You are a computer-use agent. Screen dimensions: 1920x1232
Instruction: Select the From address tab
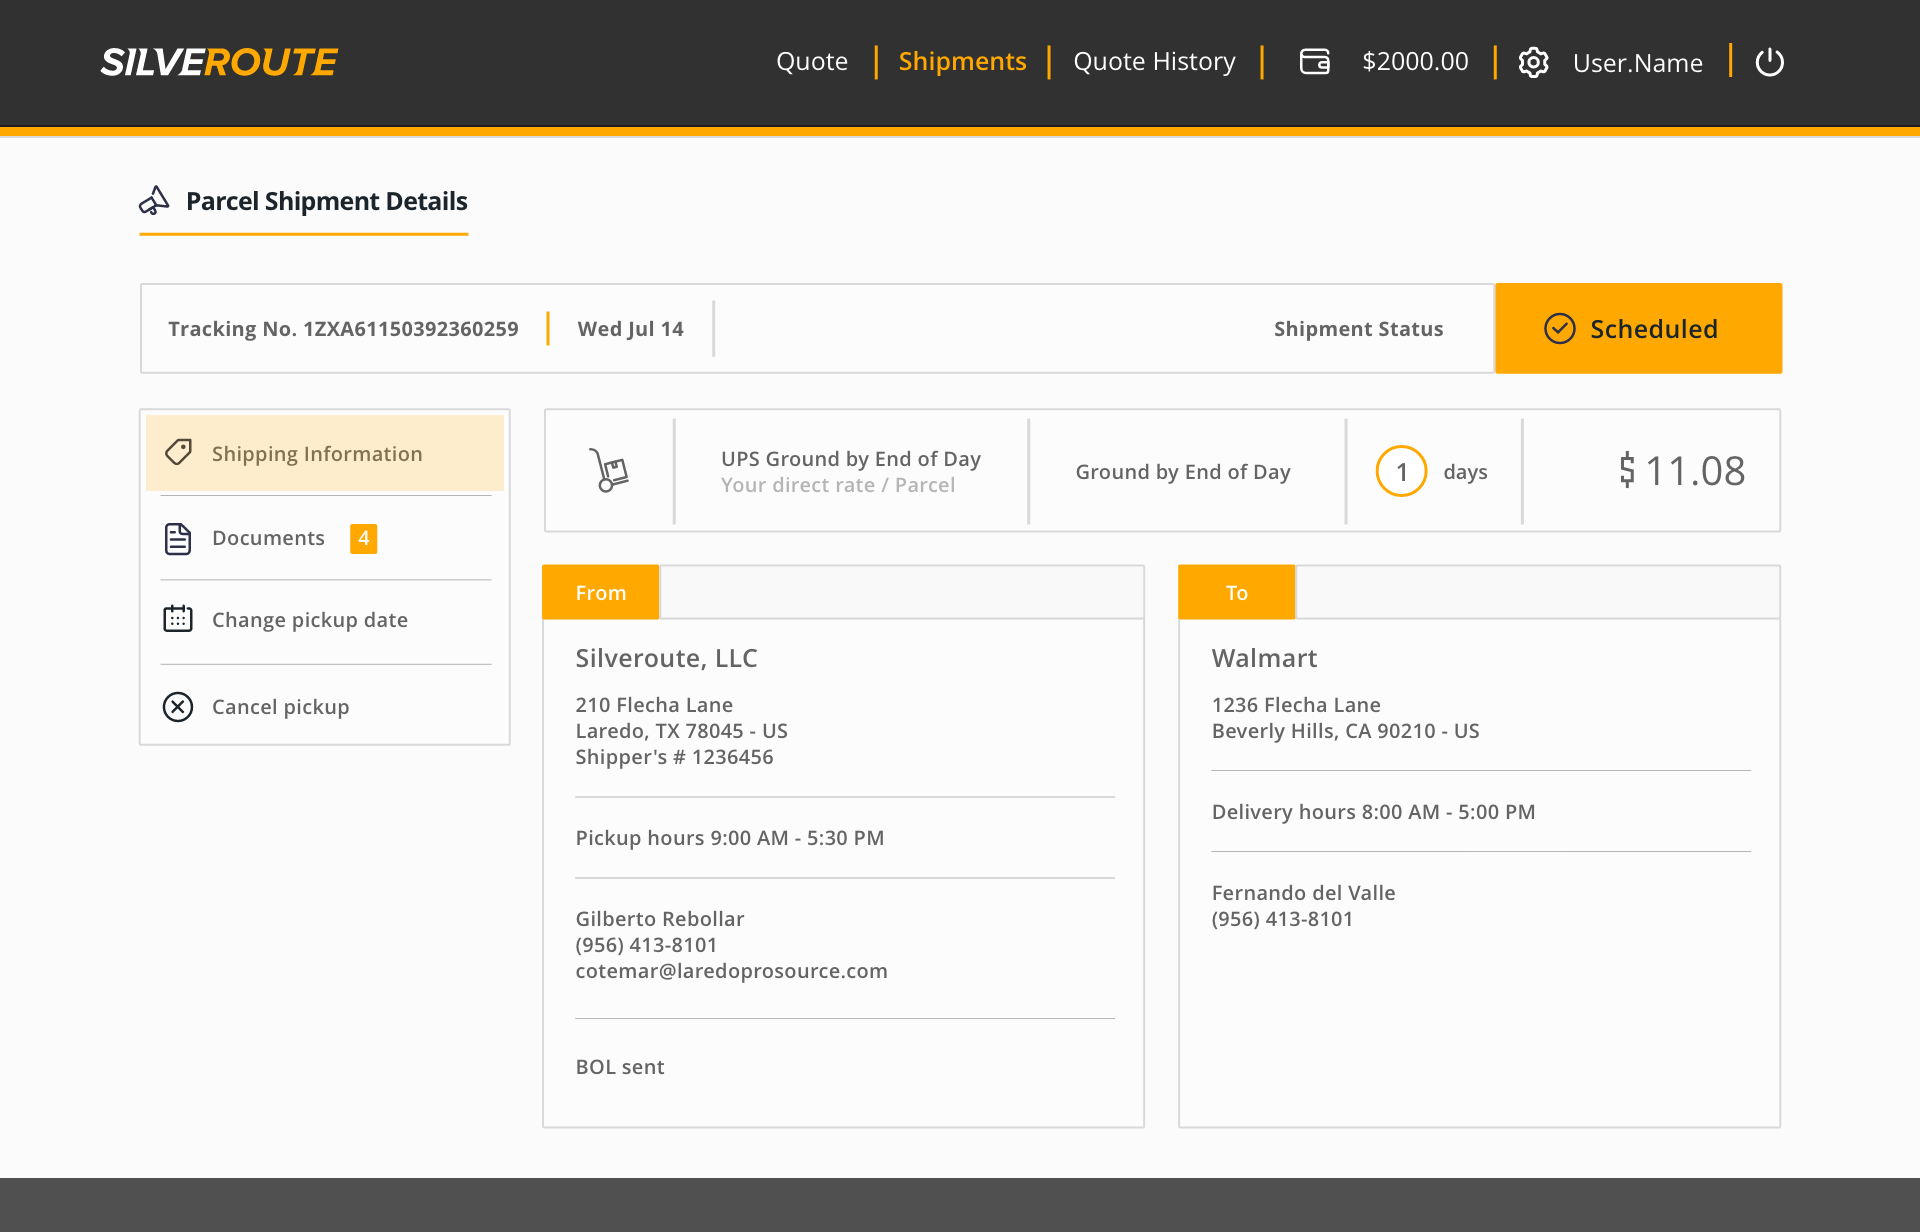pos(600,592)
